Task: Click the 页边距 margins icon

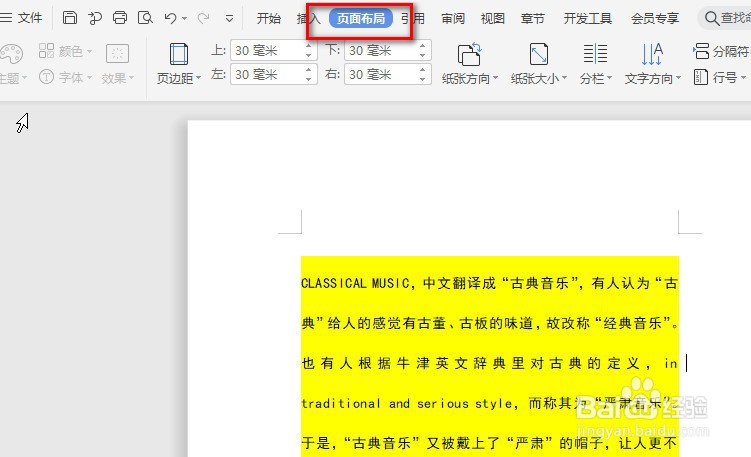Action: (x=179, y=54)
